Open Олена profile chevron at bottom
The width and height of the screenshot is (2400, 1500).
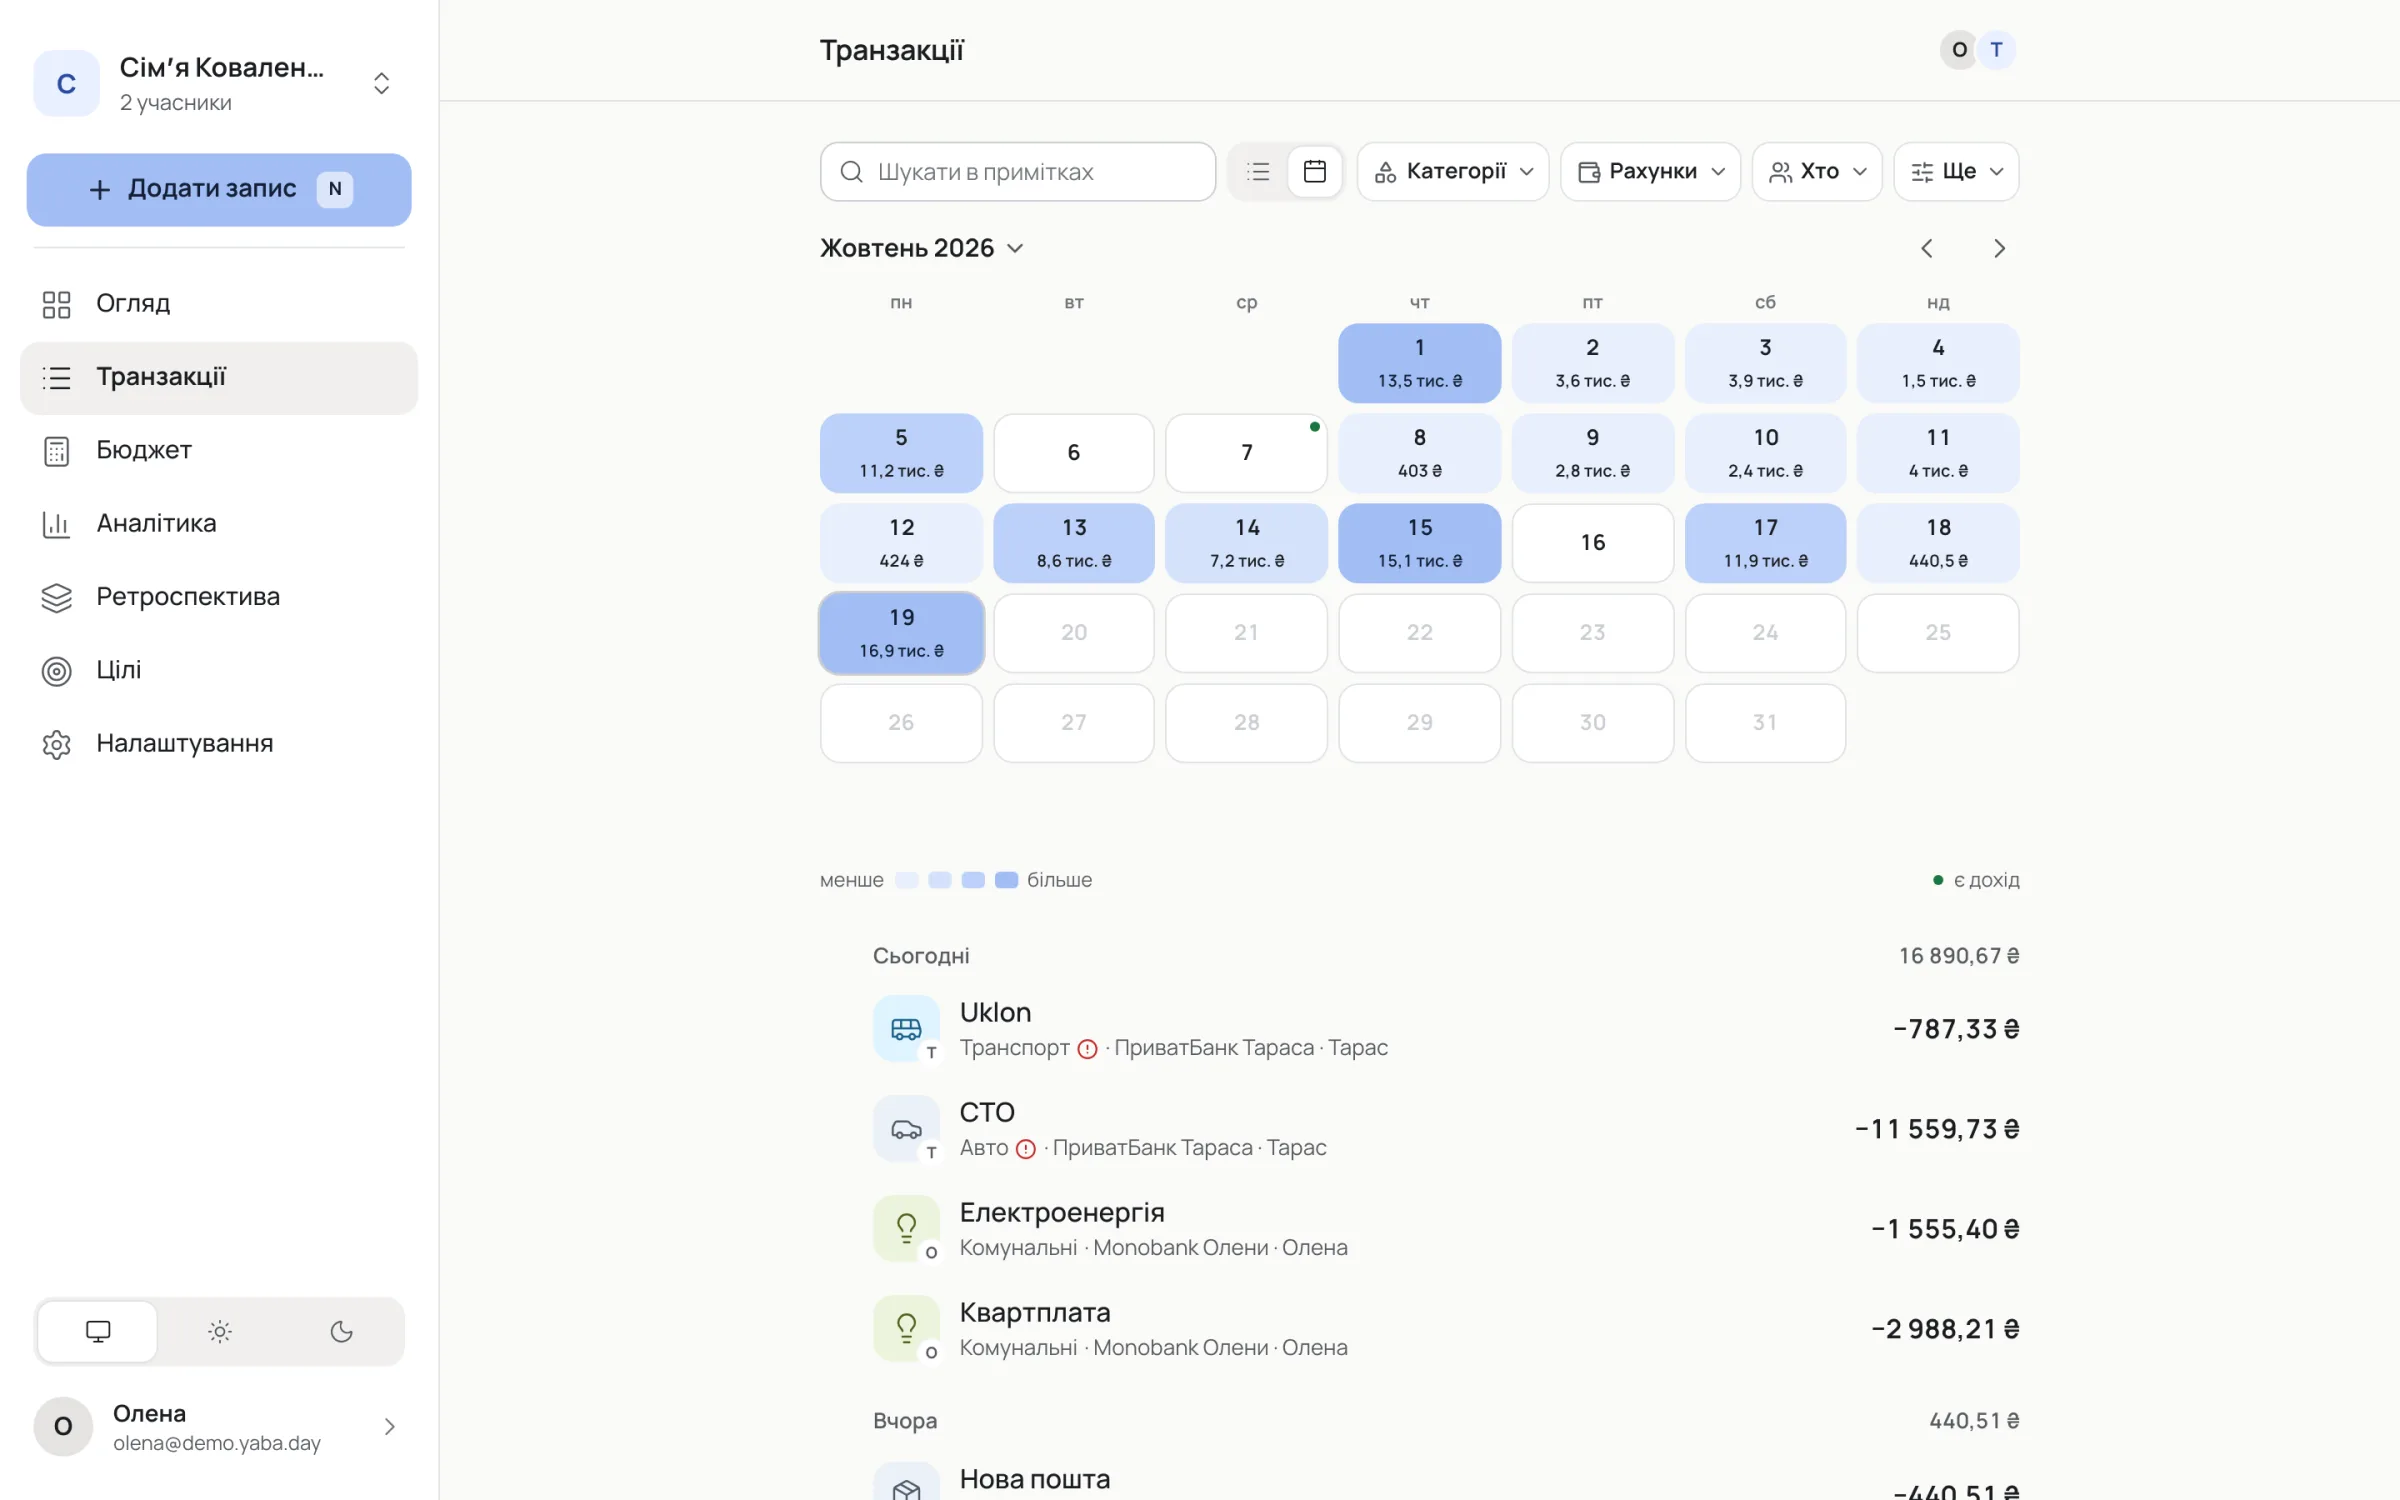[390, 1427]
